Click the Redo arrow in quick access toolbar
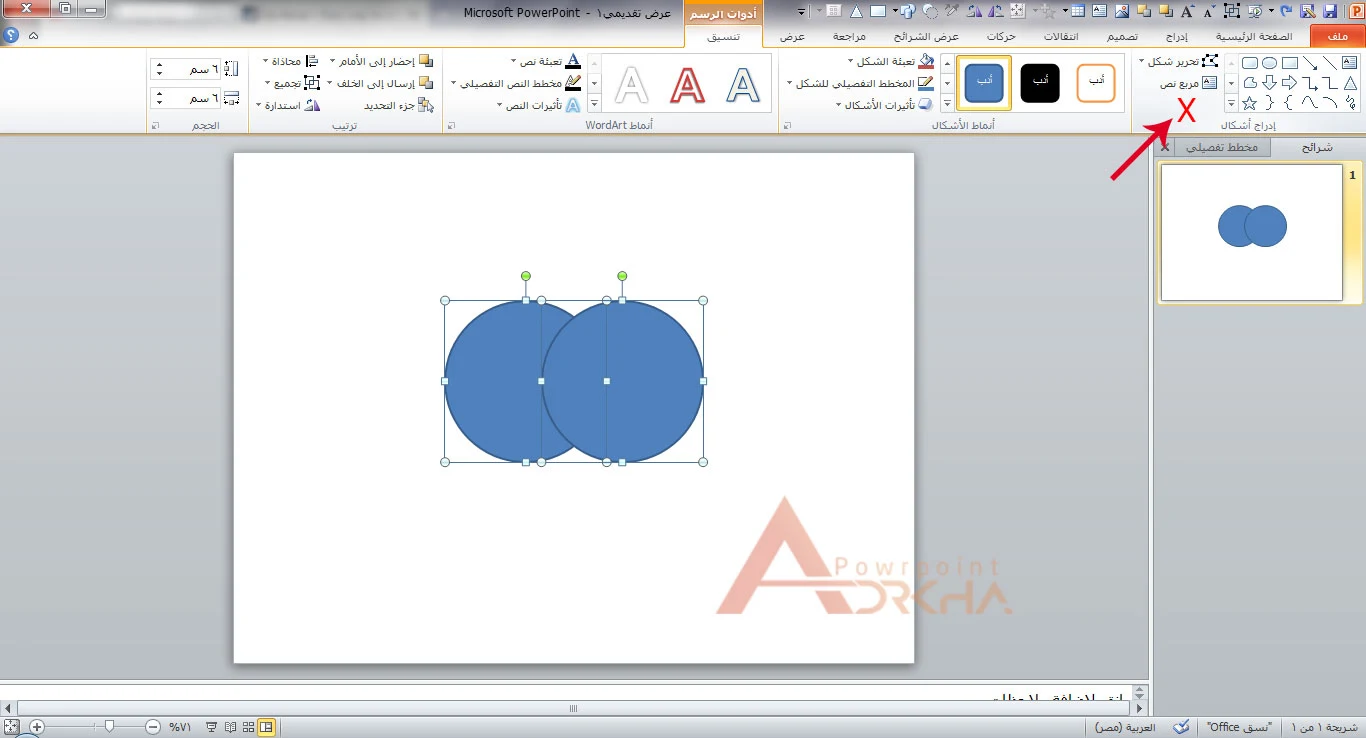The image size is (1366, 738). (1287, 11)
